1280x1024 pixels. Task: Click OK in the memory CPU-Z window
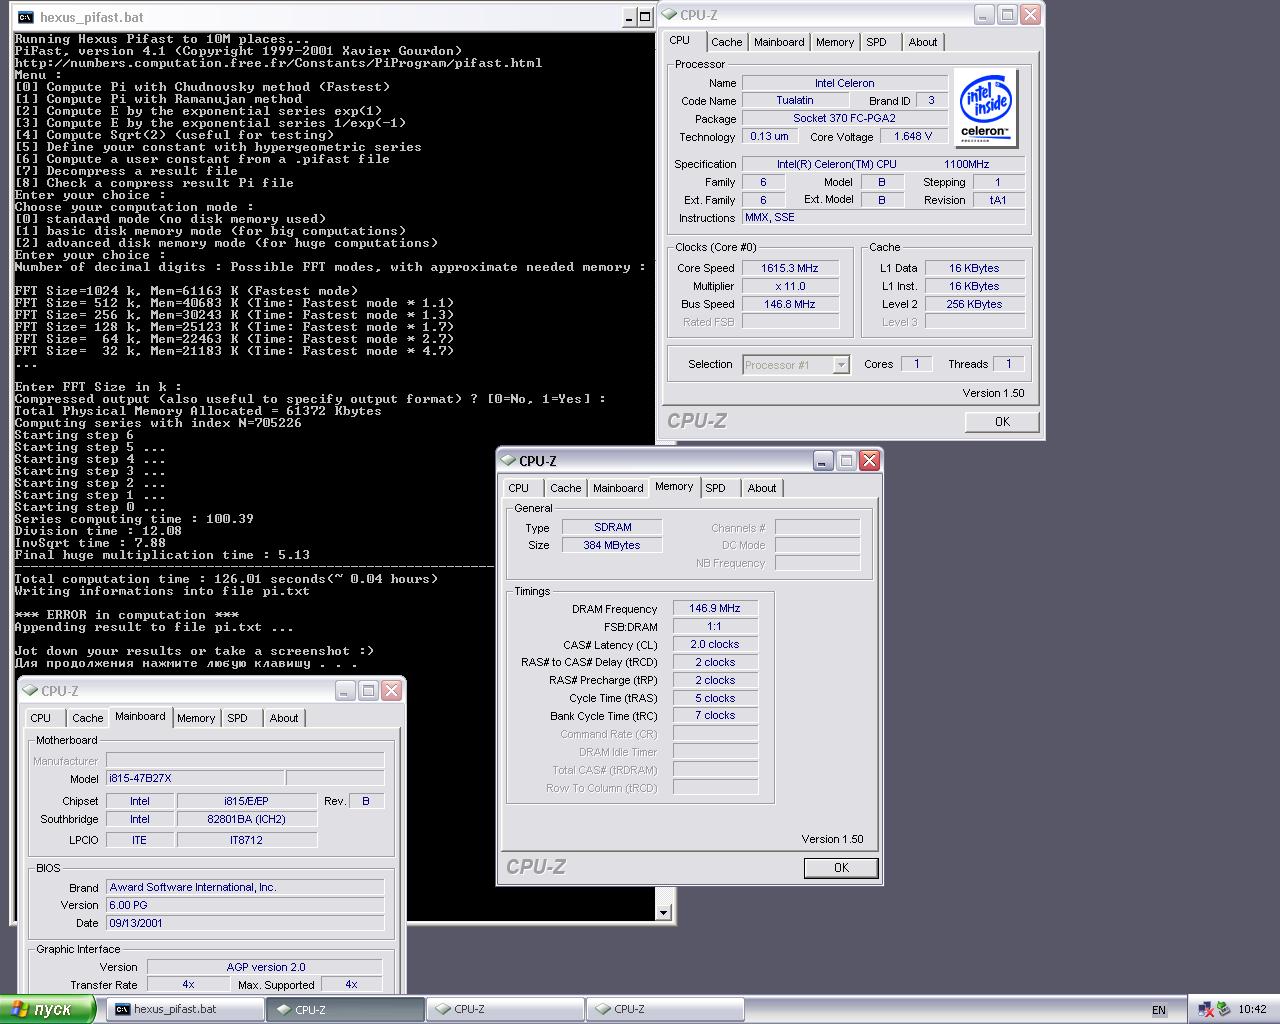(x=841, y=868)
